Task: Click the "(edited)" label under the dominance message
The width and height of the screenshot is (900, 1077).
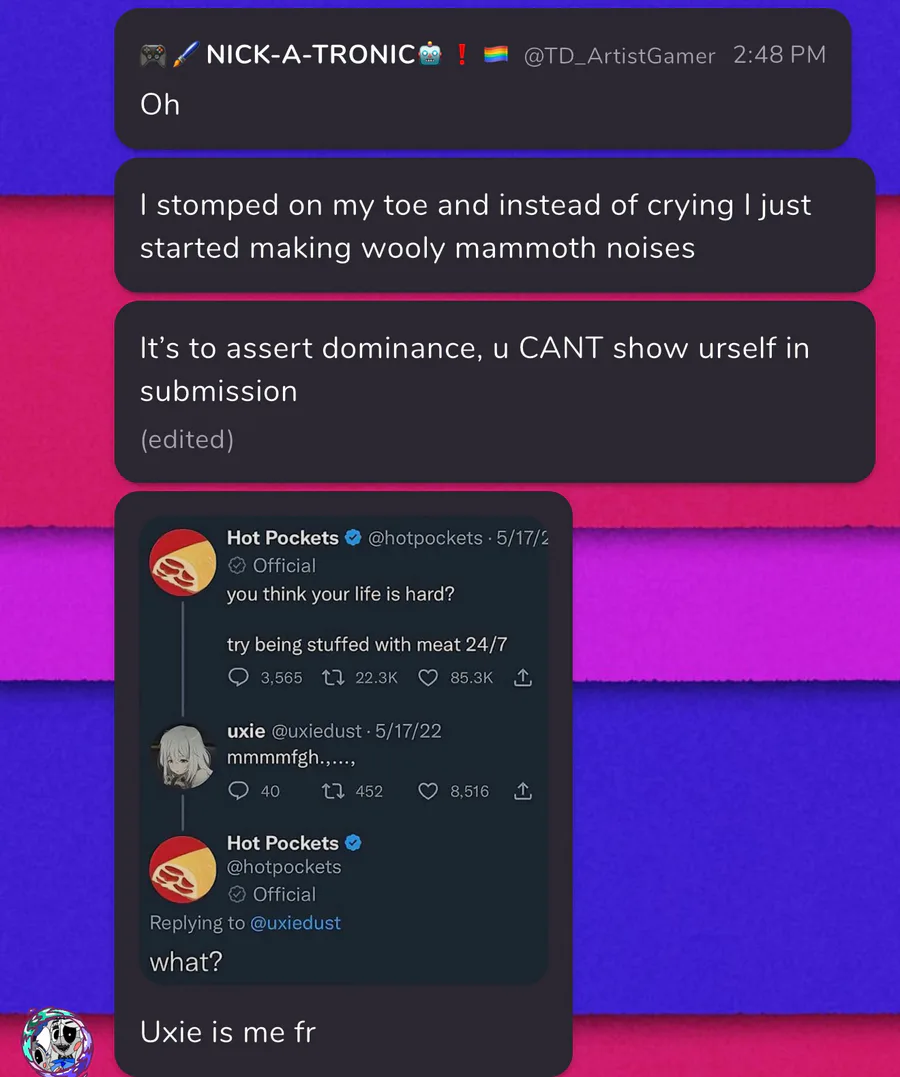Action: pos(187,440)
